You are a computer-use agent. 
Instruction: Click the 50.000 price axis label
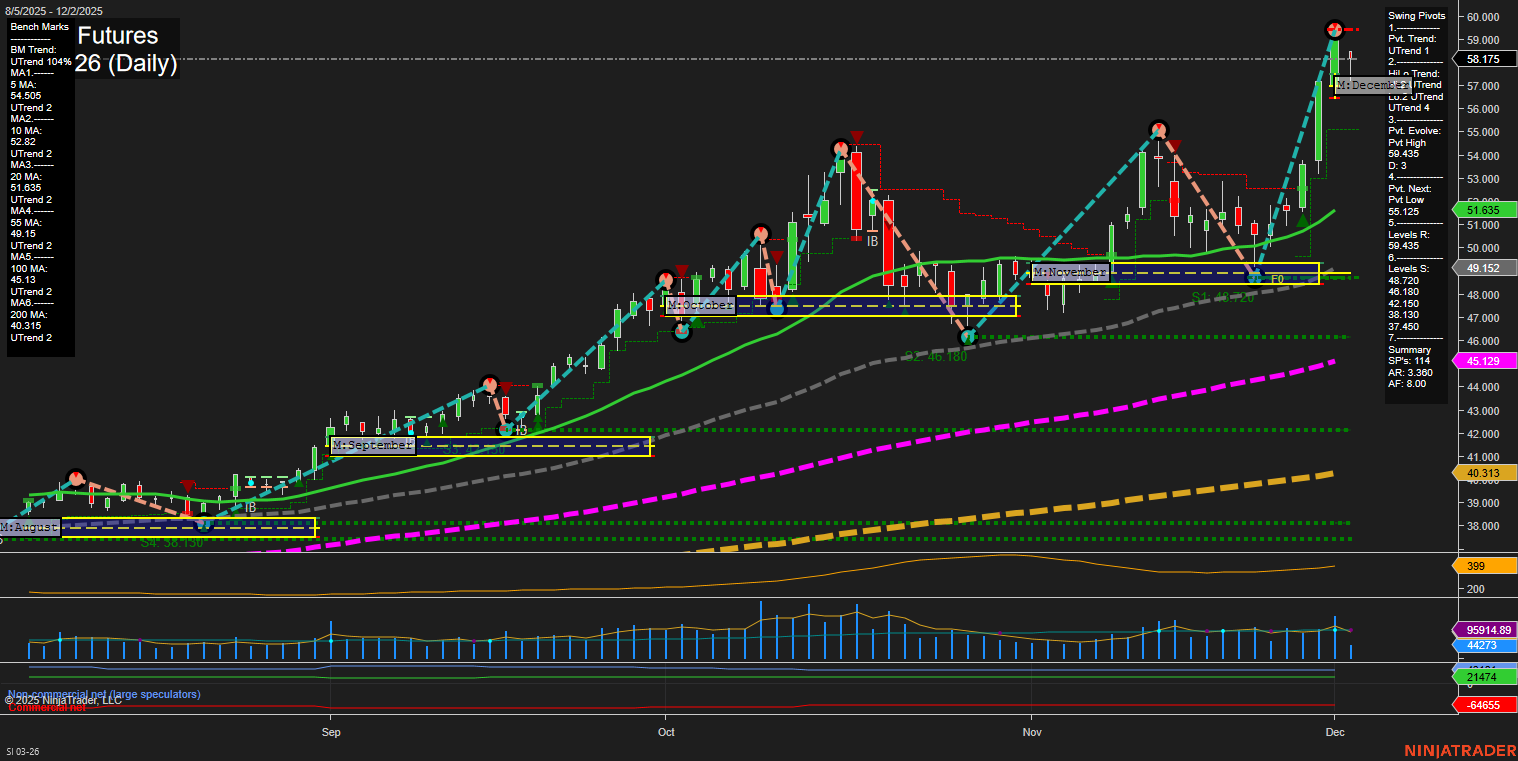[x=1483, y=248]
